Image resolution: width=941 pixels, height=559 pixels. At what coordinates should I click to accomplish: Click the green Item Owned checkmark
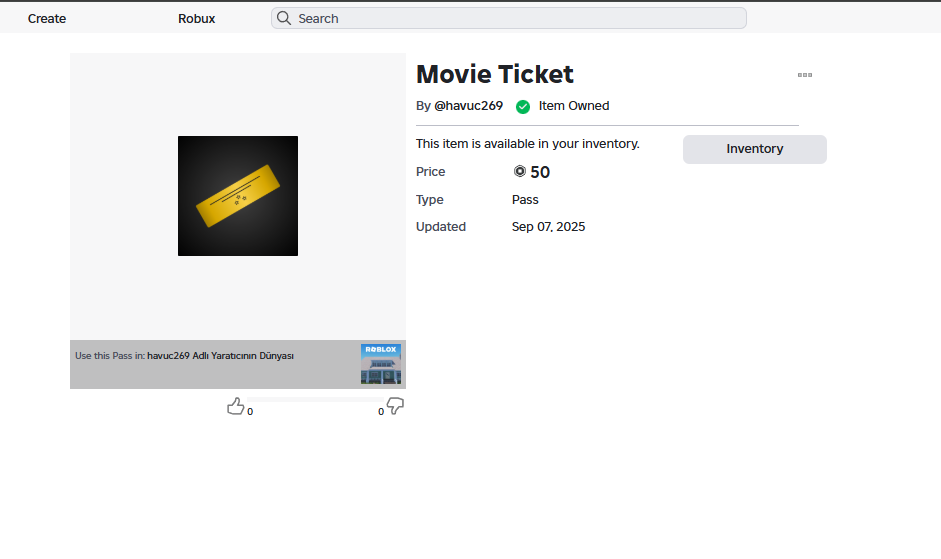click(523, 106)
